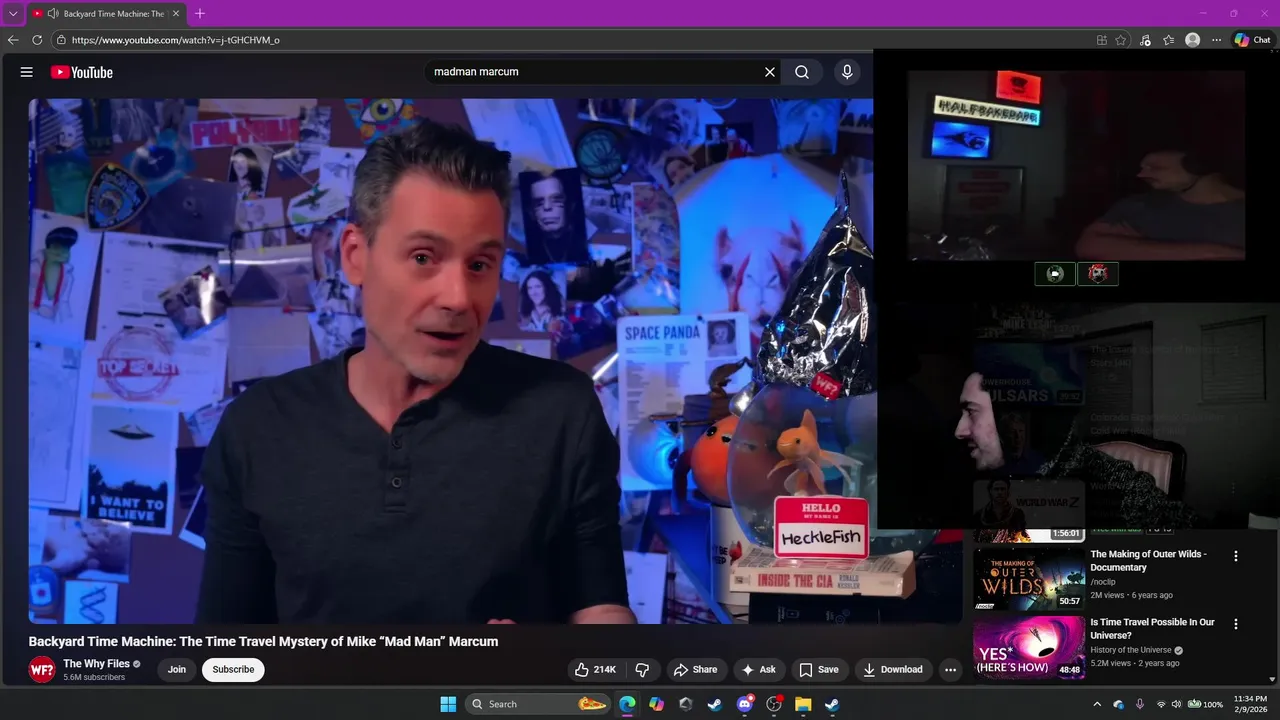Open File Explorer from the taskbar
This screenshot has height=720, width=1280.
803,704
